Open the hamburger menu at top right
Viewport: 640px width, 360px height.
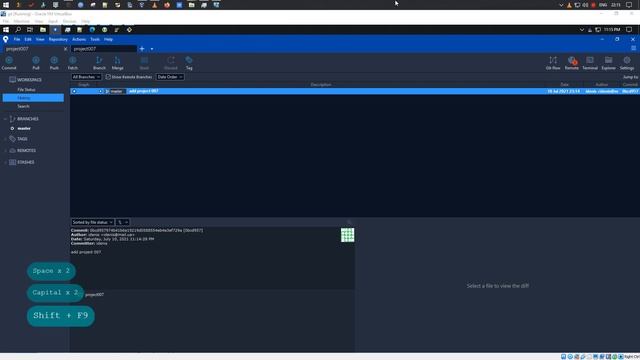click(633, 48)
